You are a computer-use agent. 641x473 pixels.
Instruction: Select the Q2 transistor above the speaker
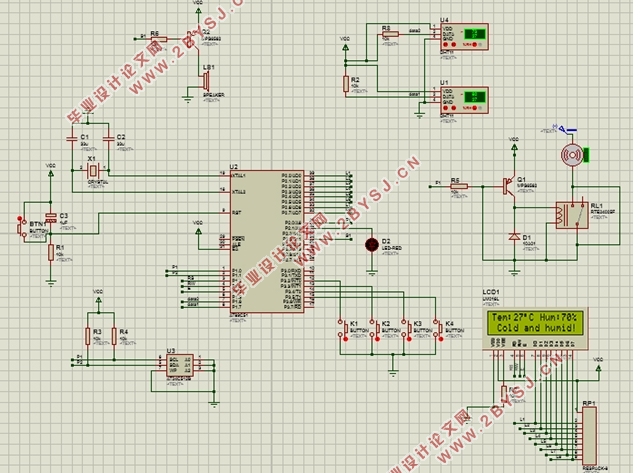192,40
